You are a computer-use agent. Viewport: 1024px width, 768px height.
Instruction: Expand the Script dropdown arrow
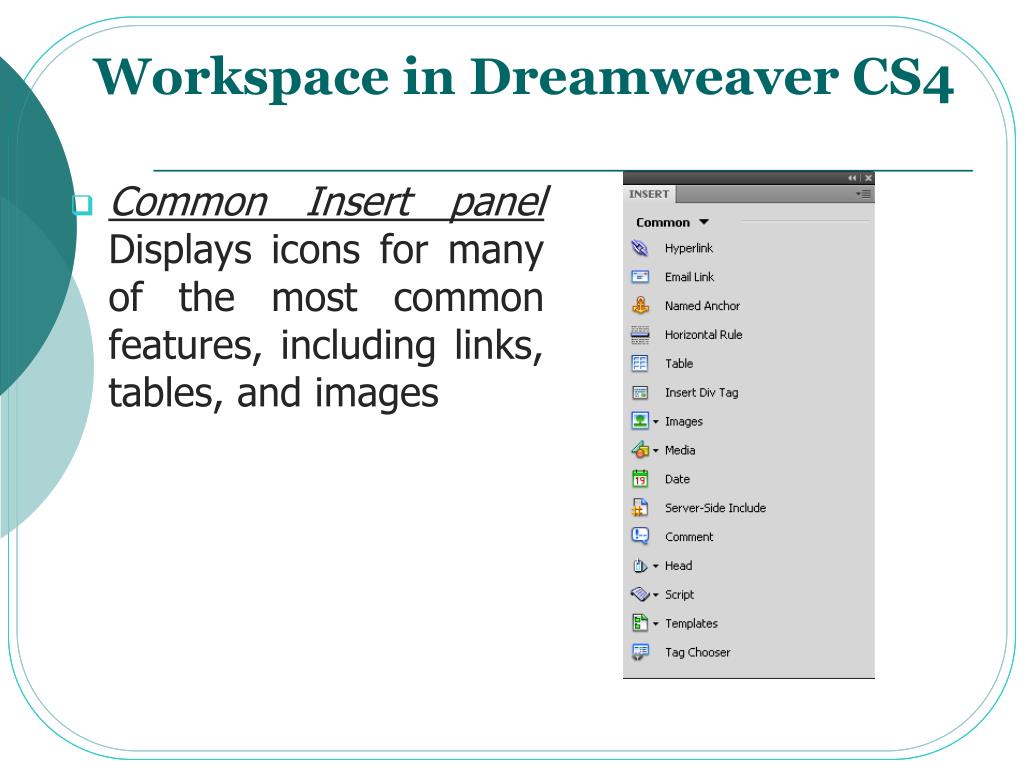click(x=656, y=594)
